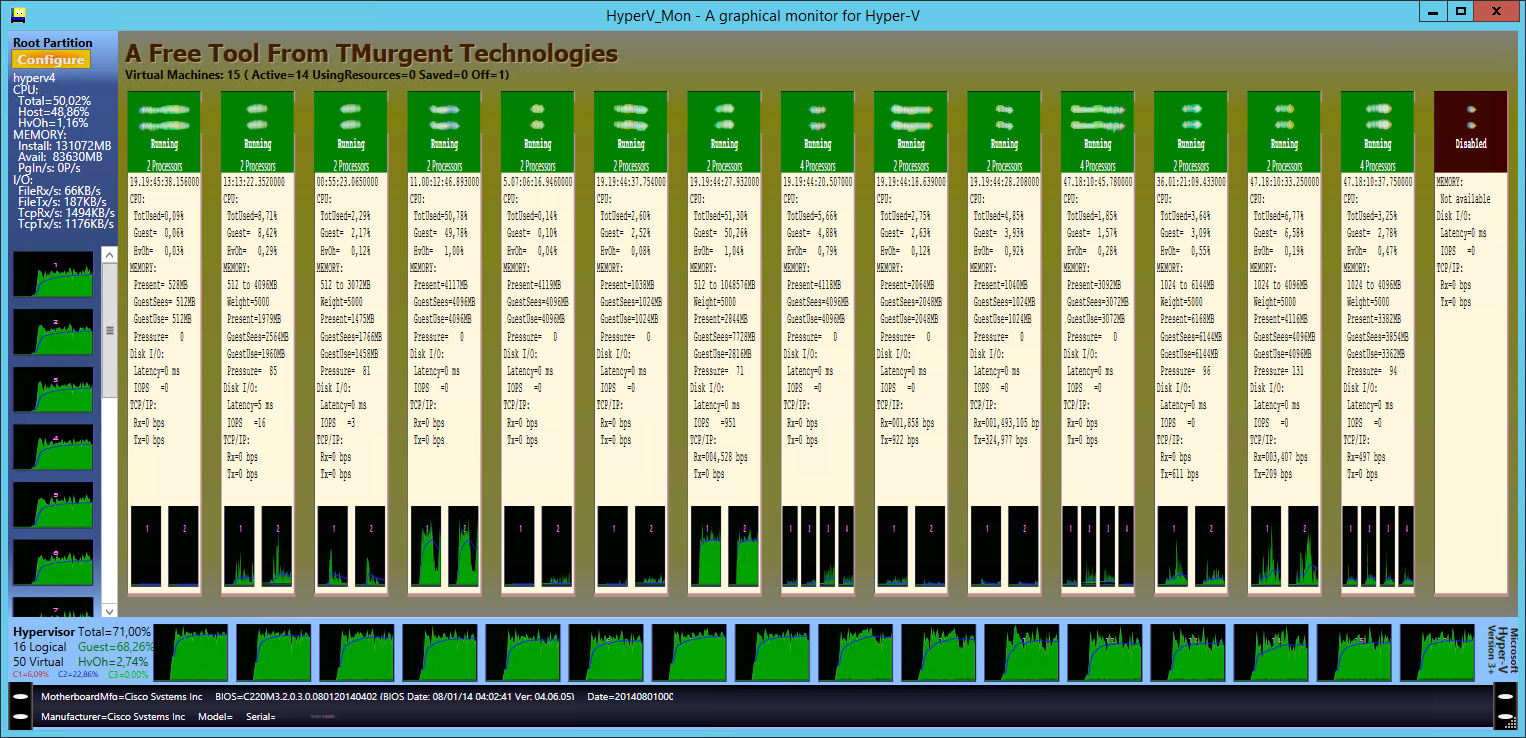
Task: Click the 'Serial=' entry in the bottom bar
Action: pos(259,717)
